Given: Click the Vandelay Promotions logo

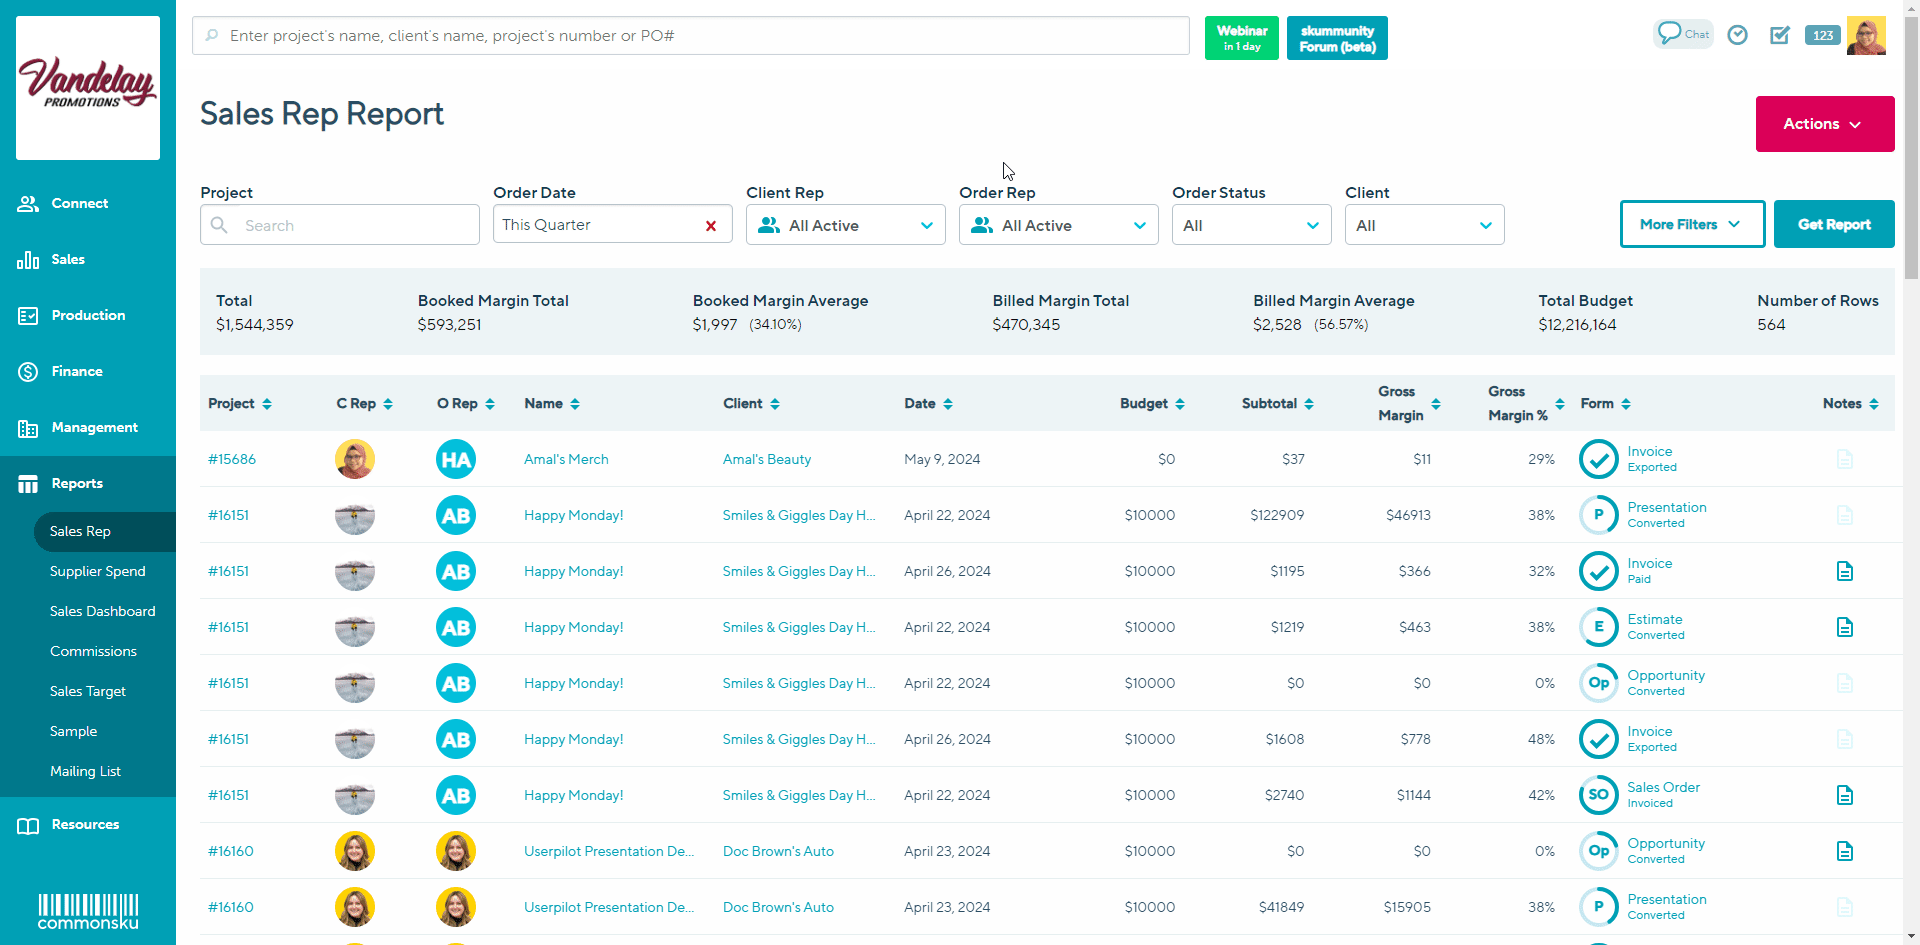Looking at the screenshot, I should [88, 87].
